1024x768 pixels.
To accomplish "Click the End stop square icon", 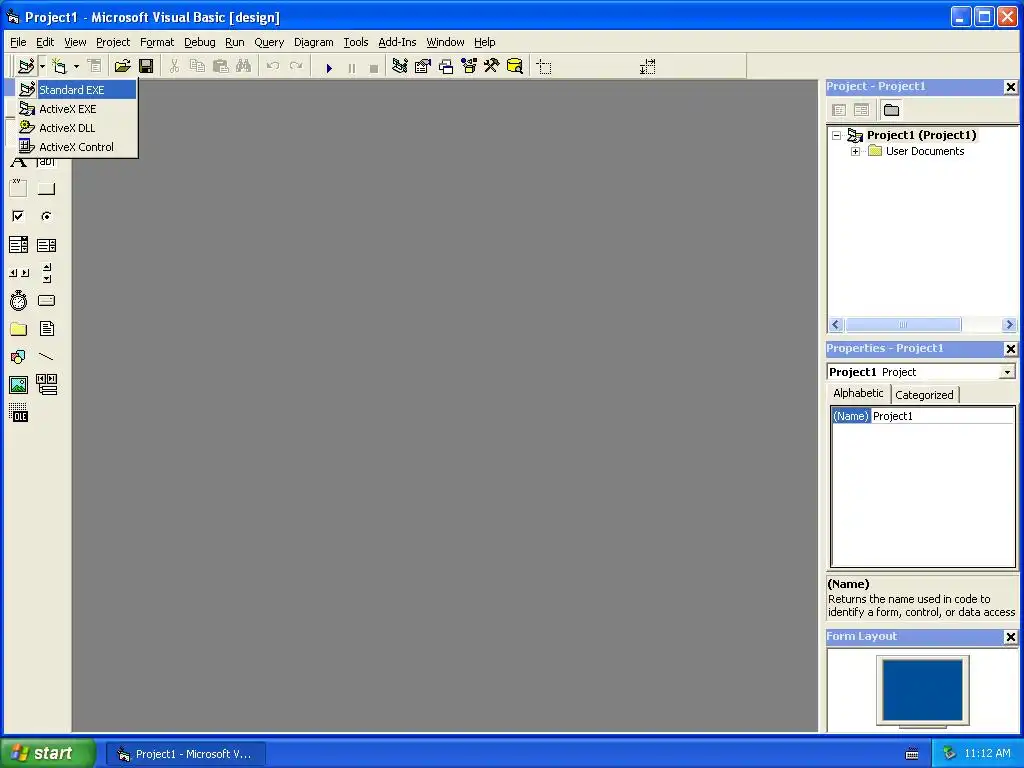I will (374, 67).
